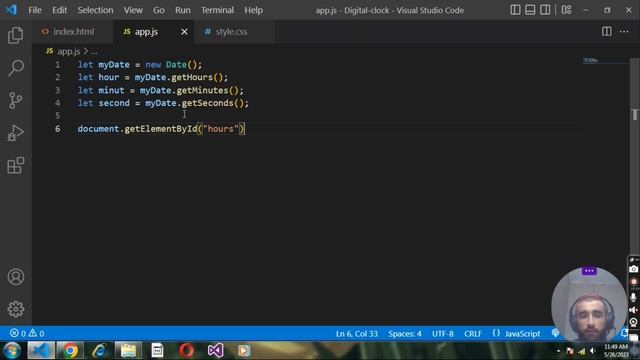Close the app.js tab
640x360 pixels.
[x=184, y=31]
